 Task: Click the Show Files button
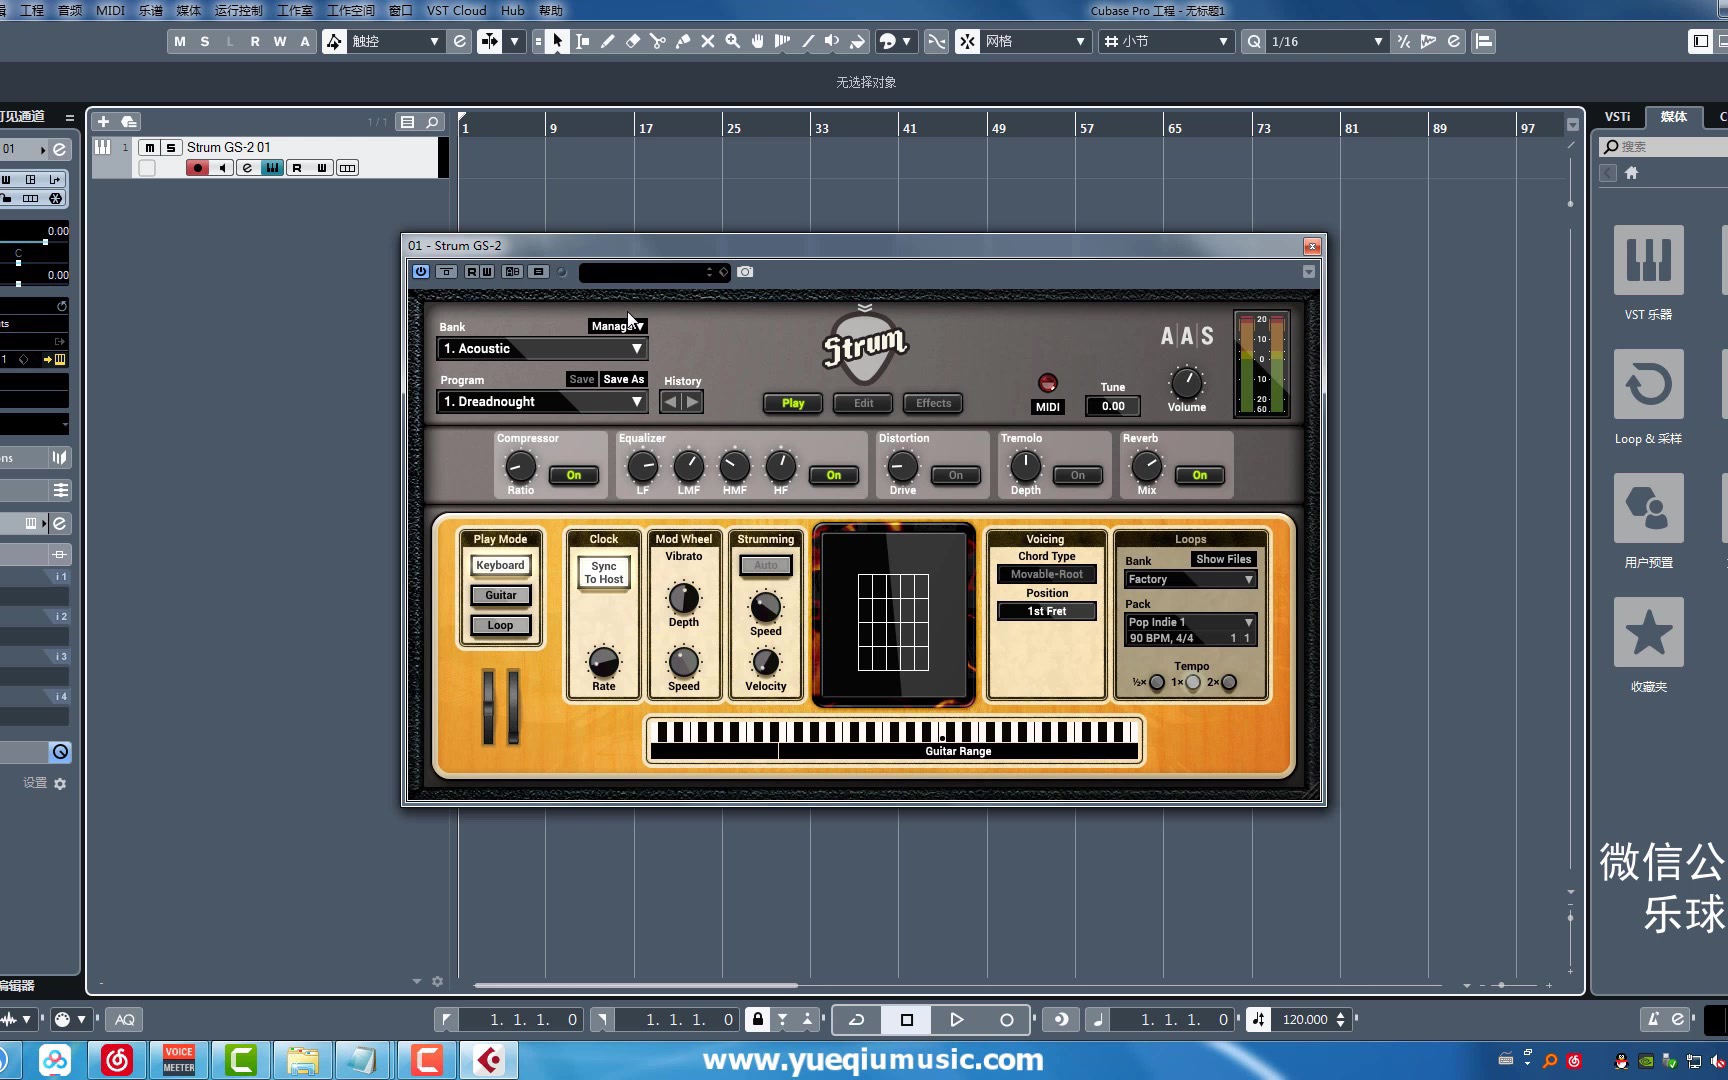(x=1223, y=560)
